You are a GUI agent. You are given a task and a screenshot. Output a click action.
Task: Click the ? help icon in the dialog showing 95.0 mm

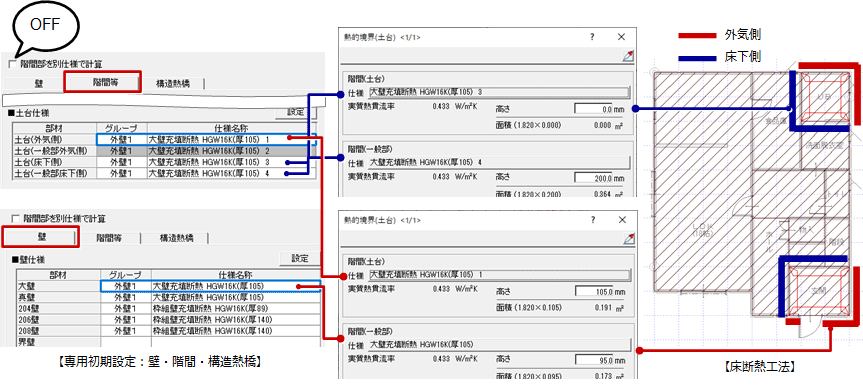tap(592, 219)
